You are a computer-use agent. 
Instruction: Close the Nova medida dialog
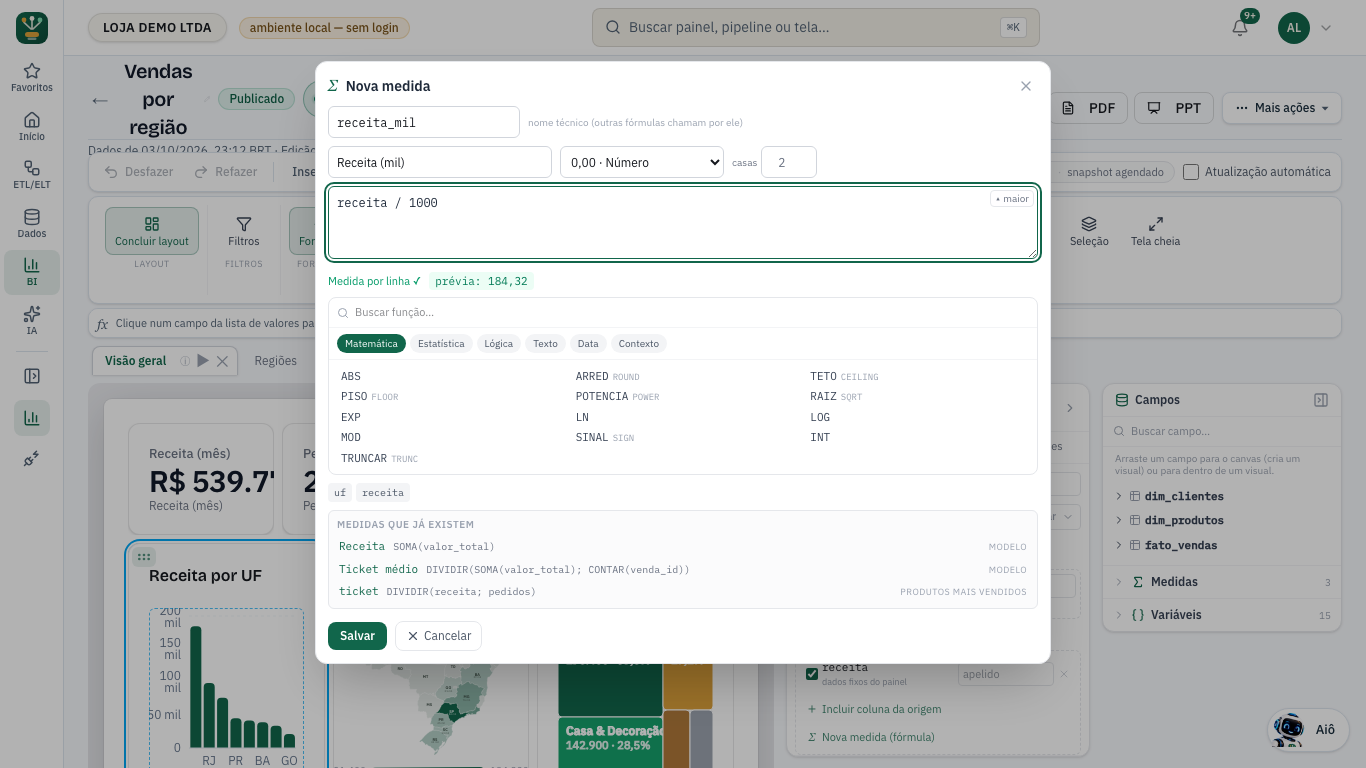click(x=1025, y=86)
